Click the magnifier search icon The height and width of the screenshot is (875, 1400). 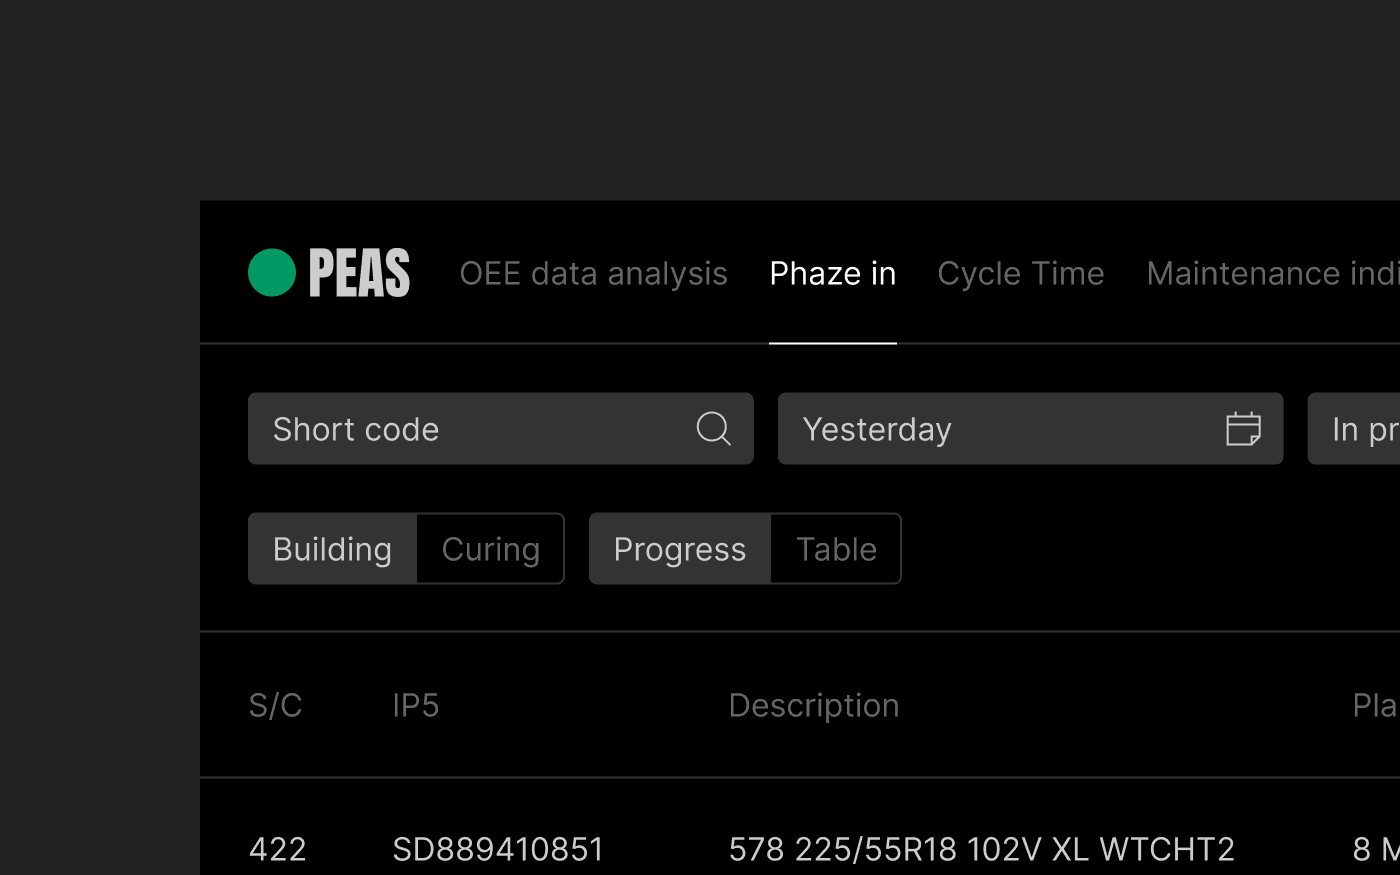point(713,429)
